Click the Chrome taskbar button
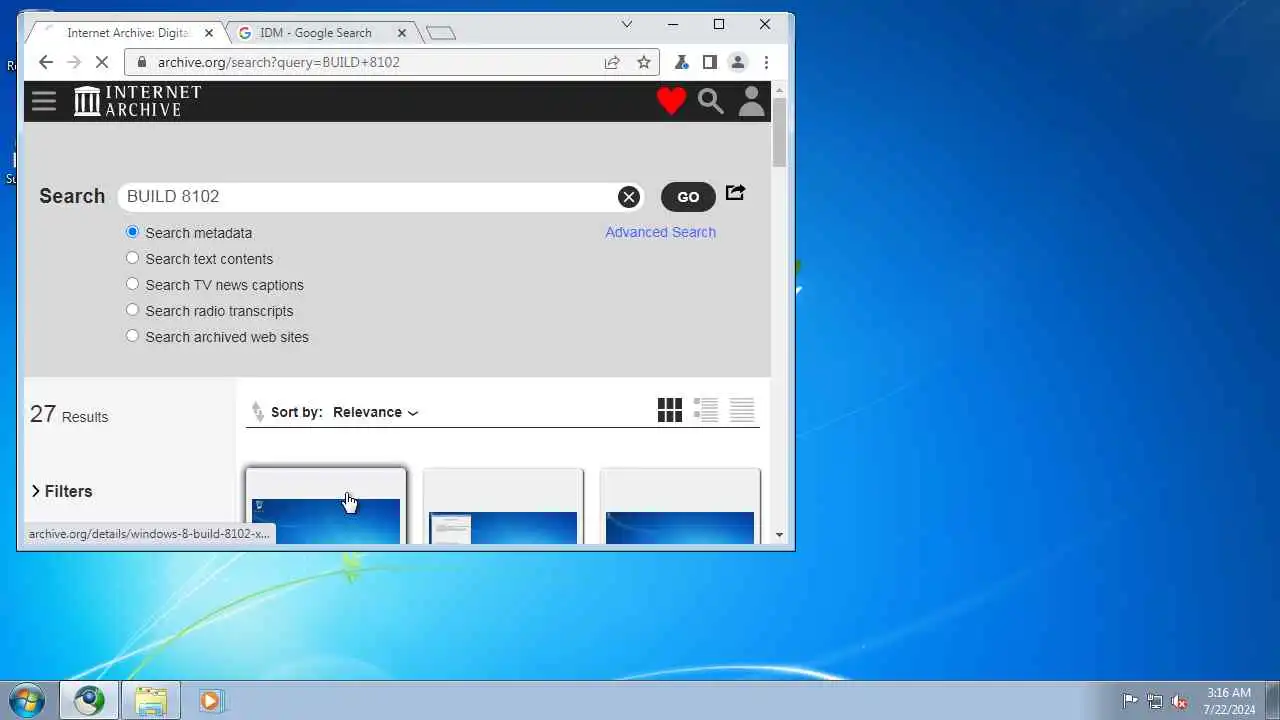The image size is (1280, 720). pos(89,700)
